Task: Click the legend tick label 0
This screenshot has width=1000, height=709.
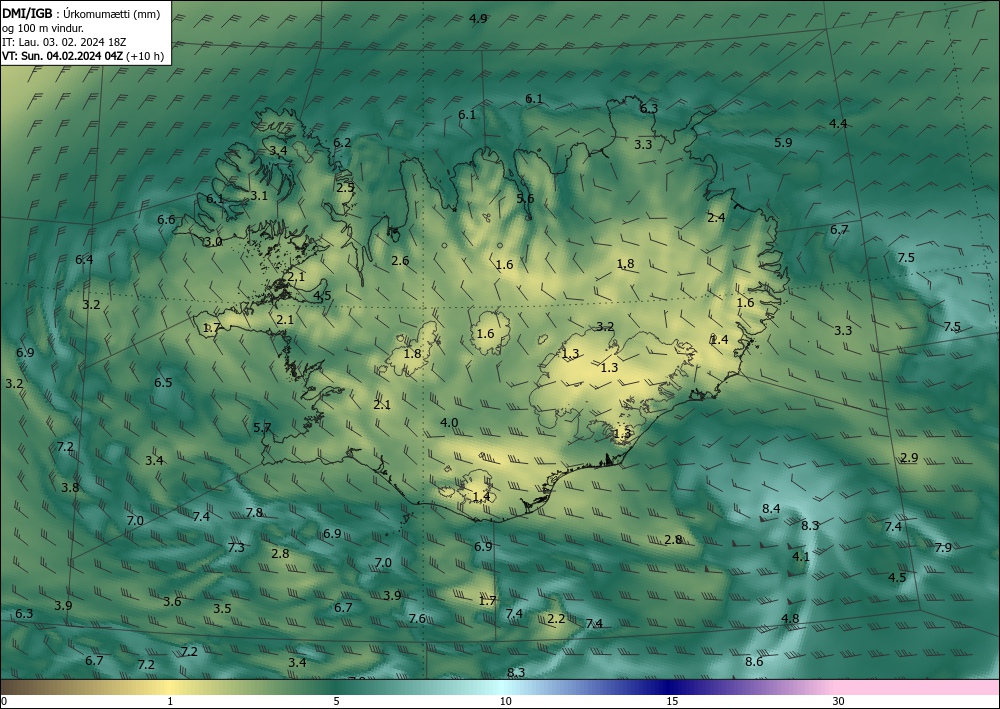Action: [x=4, y=701]
